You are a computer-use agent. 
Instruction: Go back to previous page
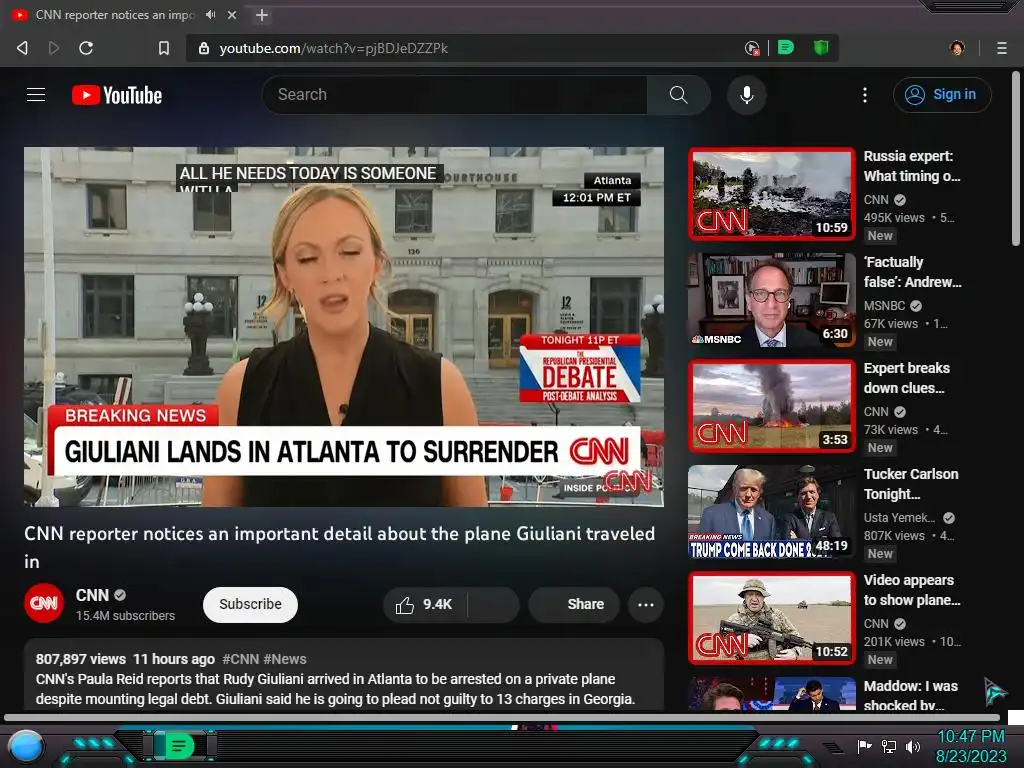click(x=23, y=48)
